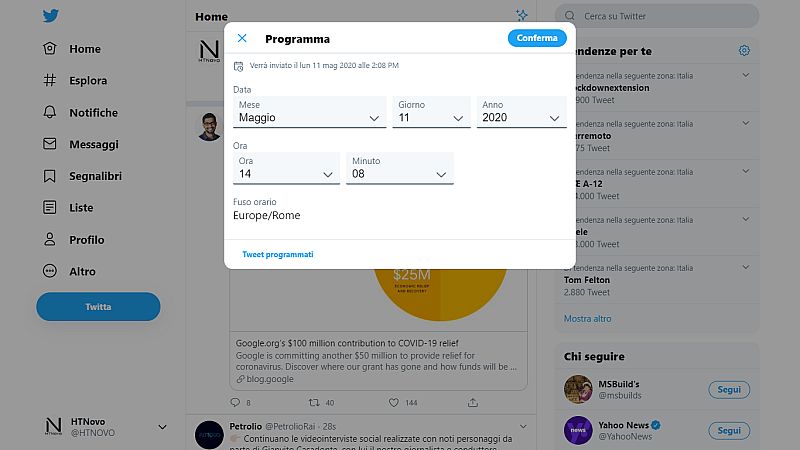The height and width of the screenshot is (450, 800).
Task: Close the Programma dialog with X
Action: tap(242, 39)
